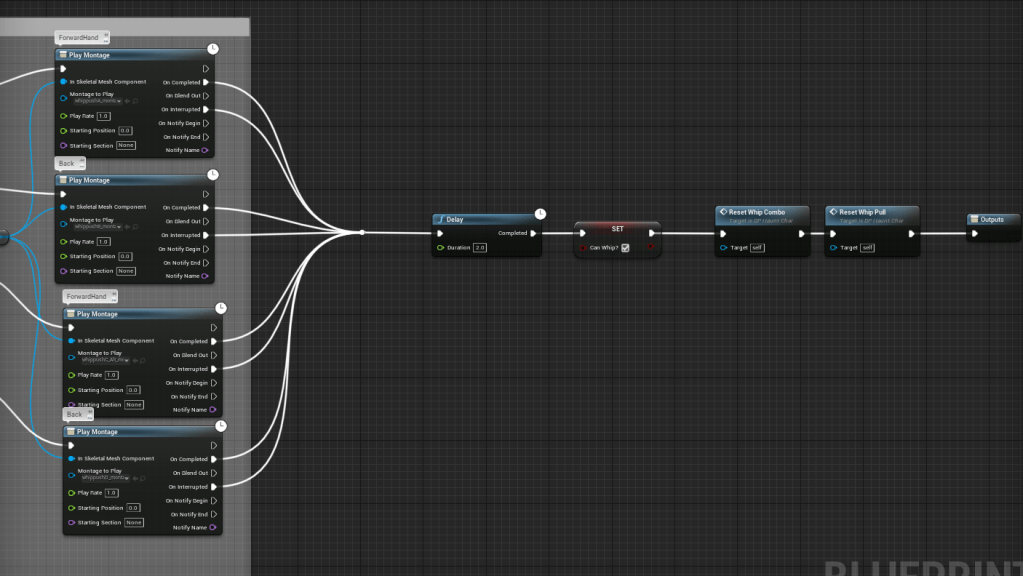1023x576 pixels.
Task: Click the Delay node's function icon
Action: tap(440, 219)
